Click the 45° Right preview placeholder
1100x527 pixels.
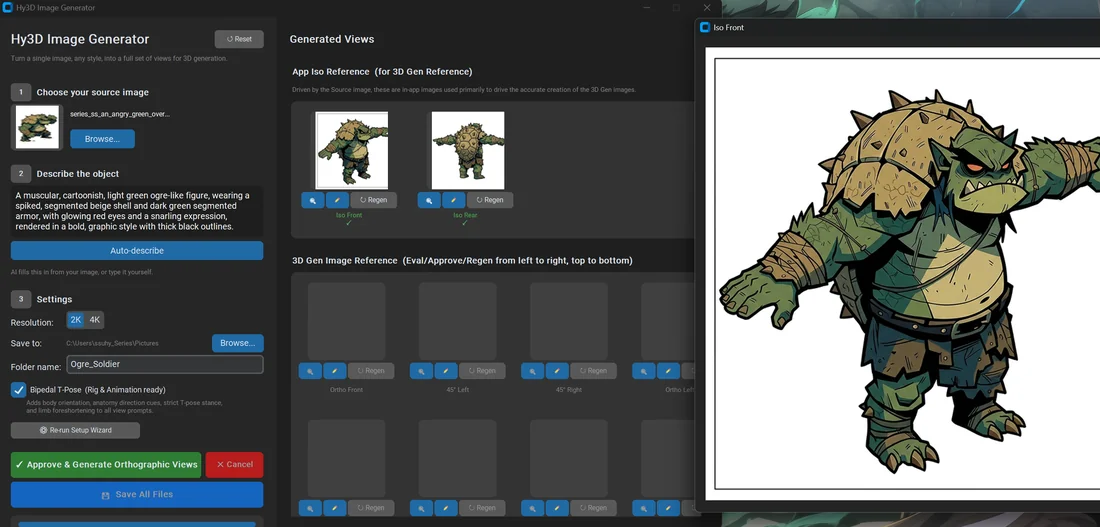pyautogui.click(x=569, y=321)
